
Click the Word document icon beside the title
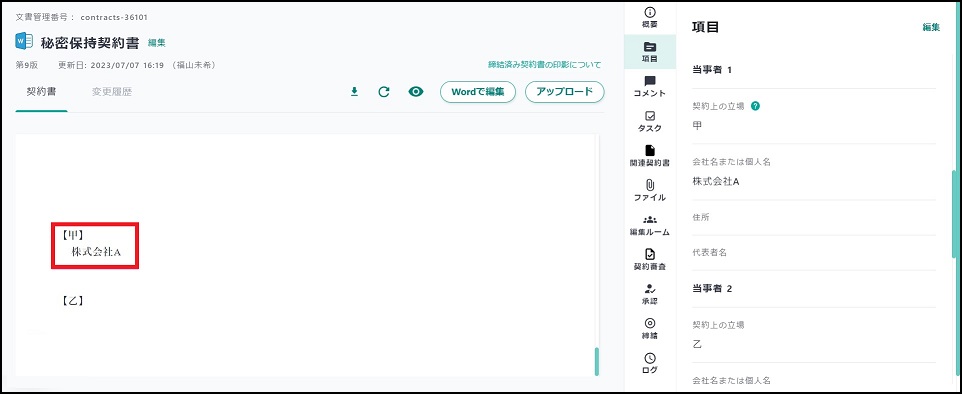click(25, 42)
